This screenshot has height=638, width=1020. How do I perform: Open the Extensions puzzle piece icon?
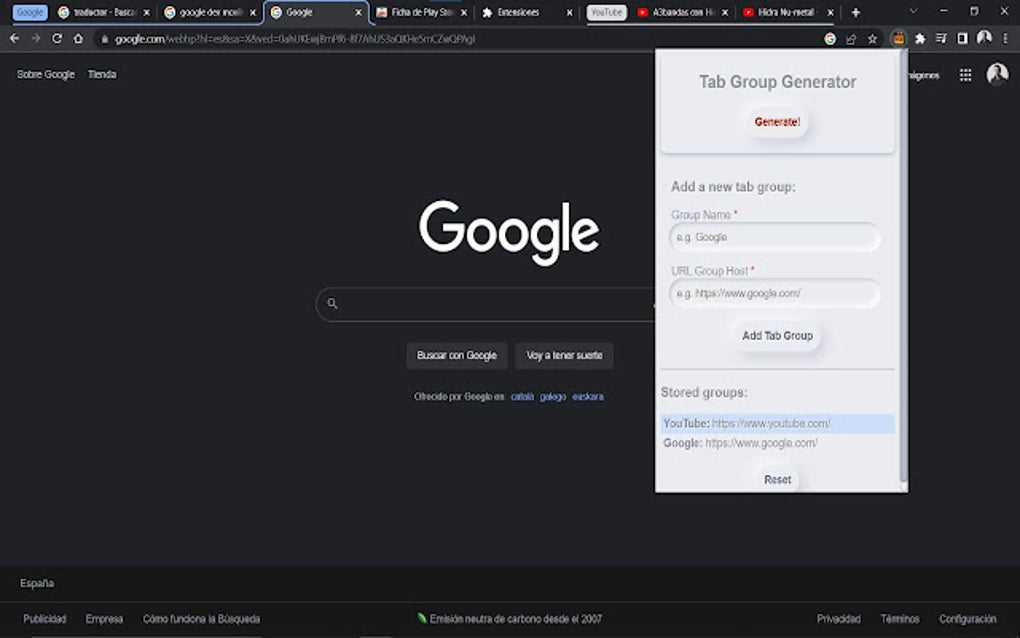point(920,38)
